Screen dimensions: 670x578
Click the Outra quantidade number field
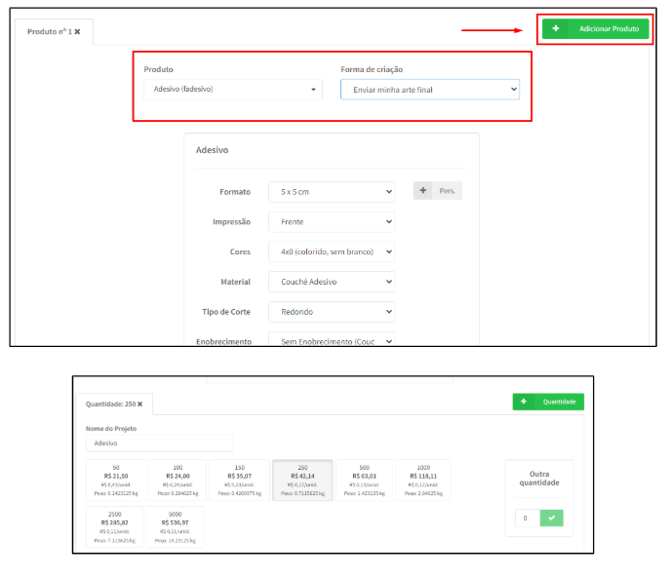point(527,518)
